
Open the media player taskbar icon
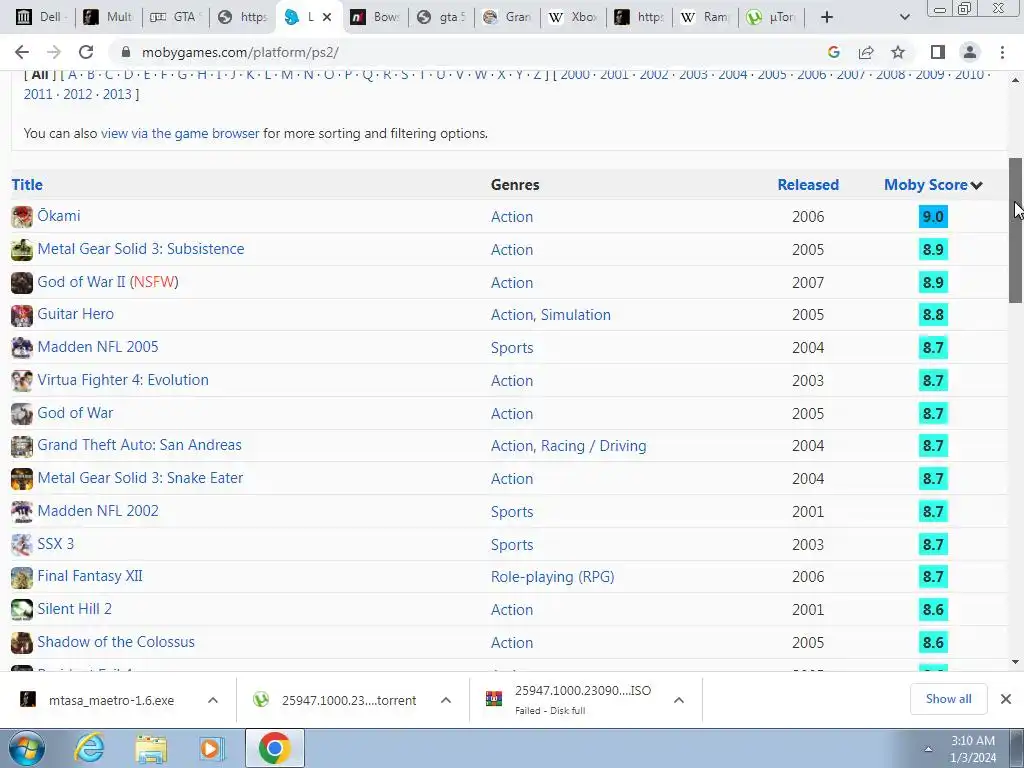[x=212, y=748]
